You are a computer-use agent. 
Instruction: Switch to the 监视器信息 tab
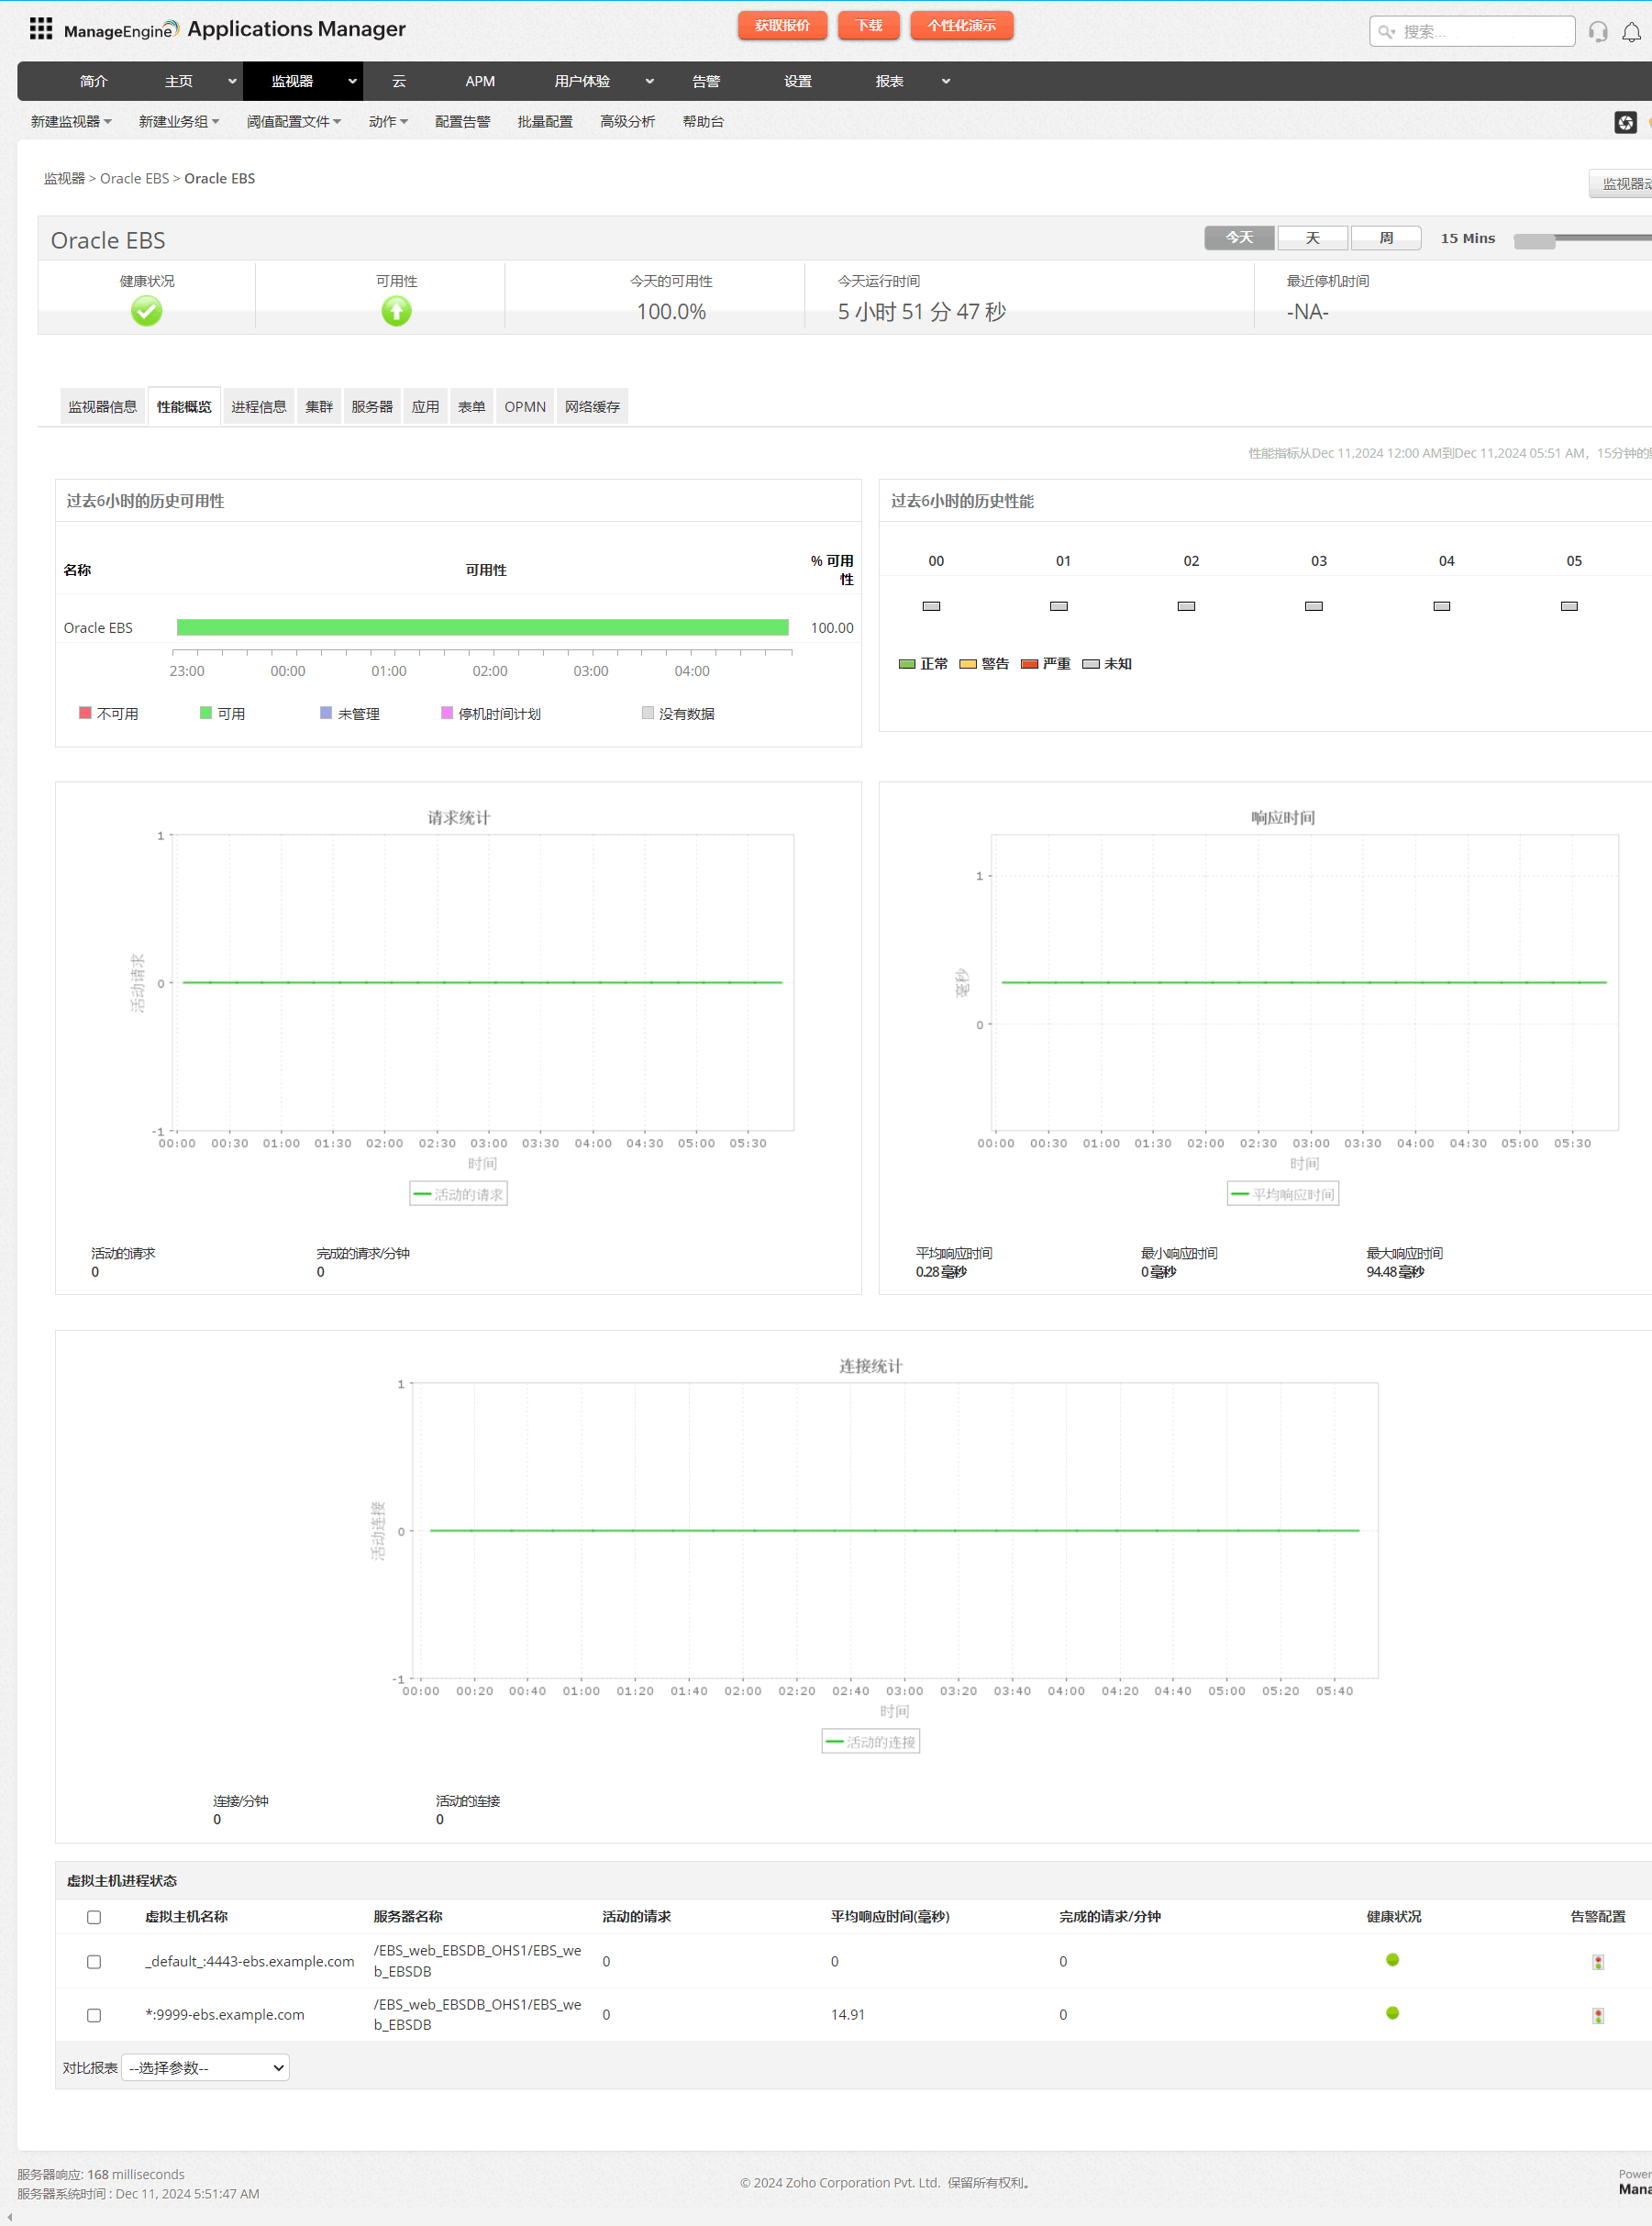102,406
